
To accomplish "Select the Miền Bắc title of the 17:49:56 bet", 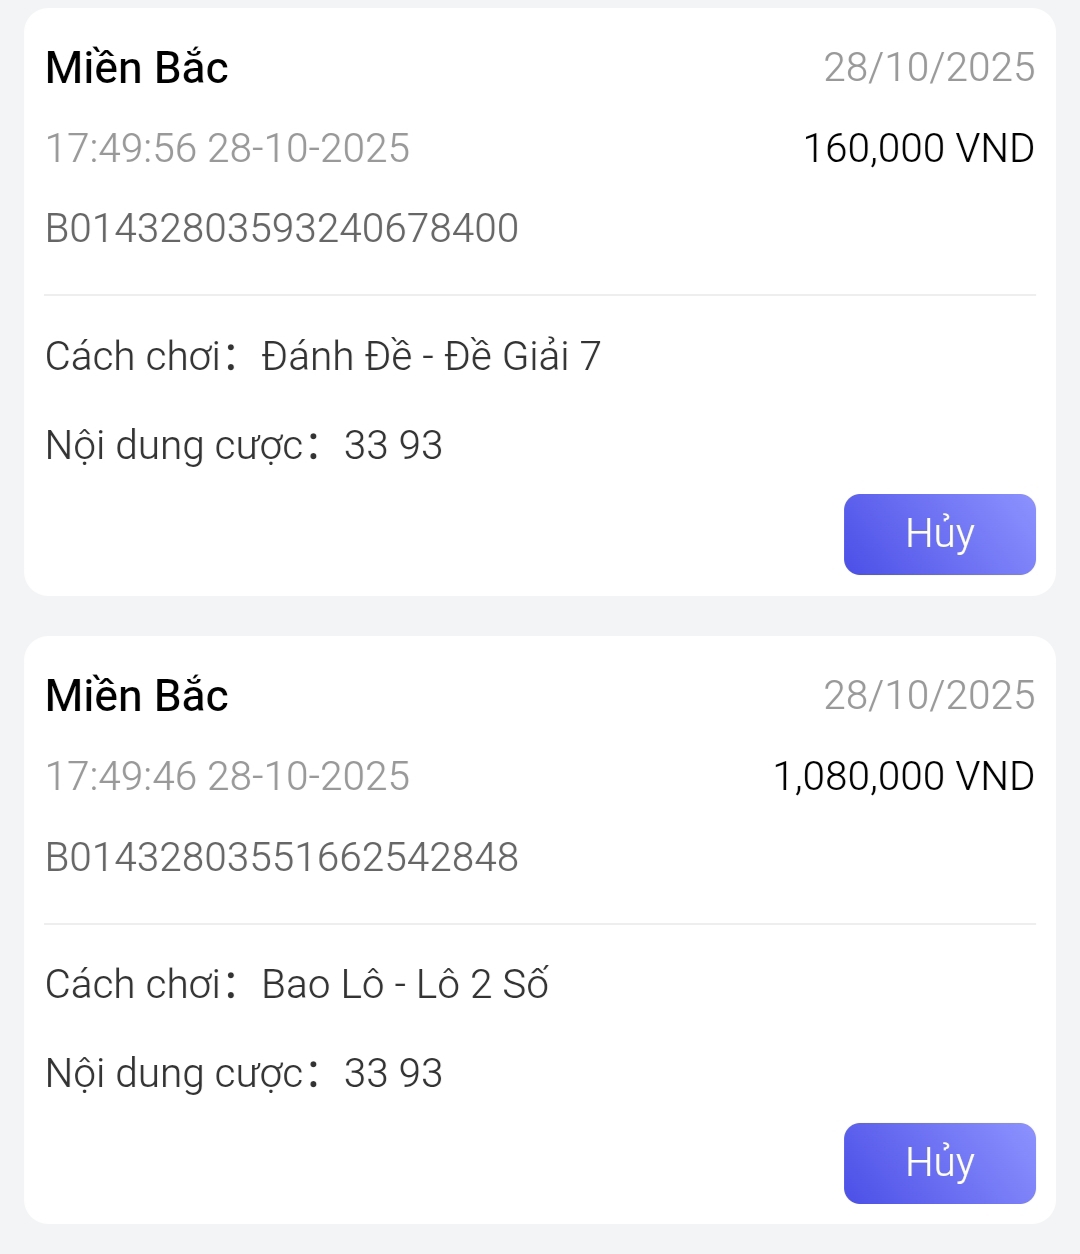I will (x=137, y=68).
